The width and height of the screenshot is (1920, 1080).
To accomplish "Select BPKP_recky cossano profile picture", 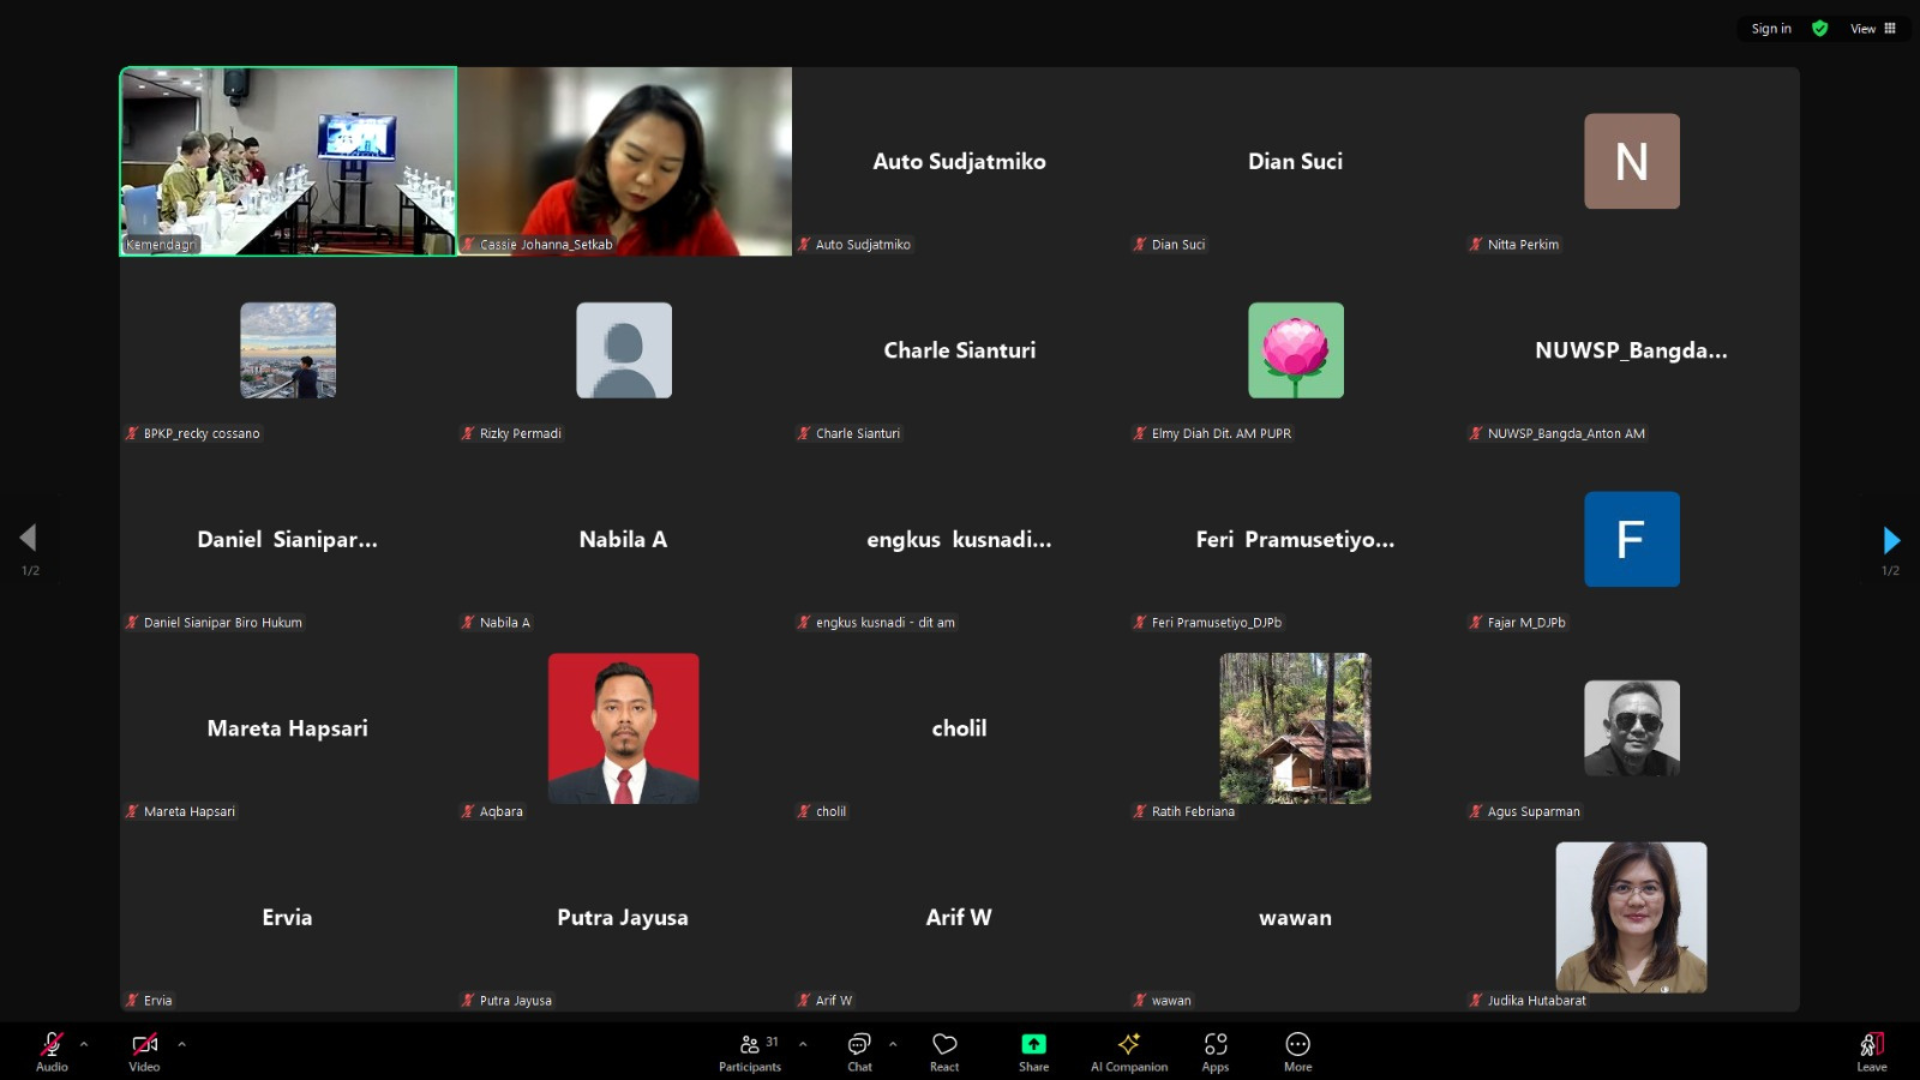I will pyautogui.click(x=288, y=350).
